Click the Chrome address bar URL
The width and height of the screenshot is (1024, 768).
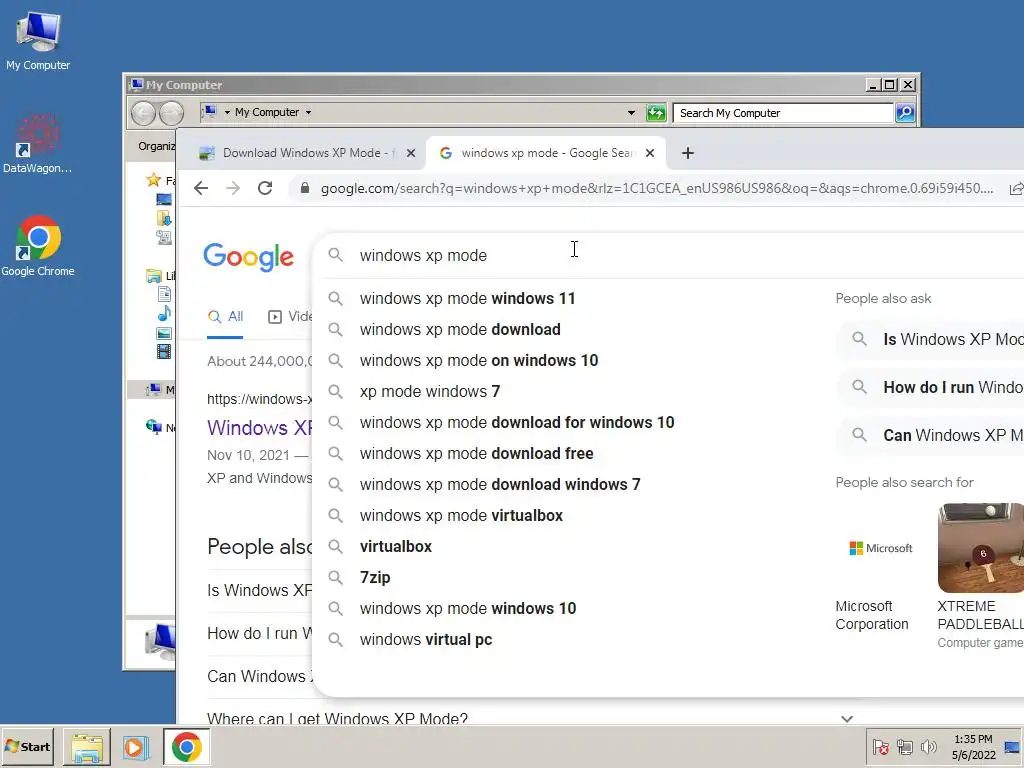coord(656,188)
